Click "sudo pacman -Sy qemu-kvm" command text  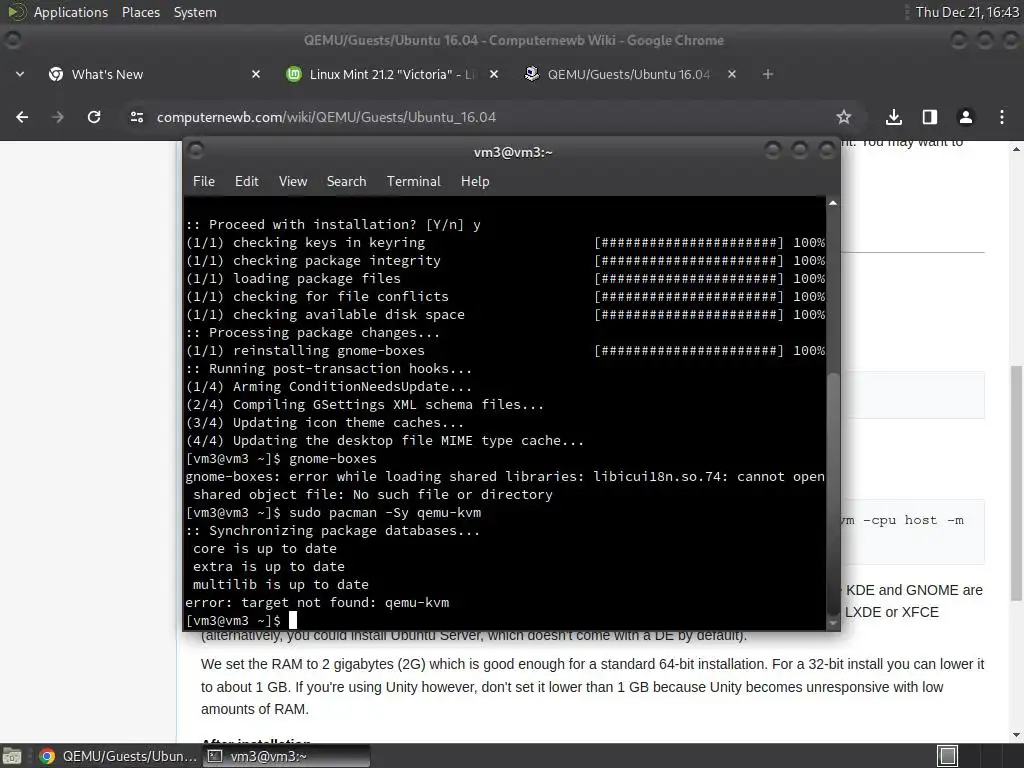tap(385, 513)
